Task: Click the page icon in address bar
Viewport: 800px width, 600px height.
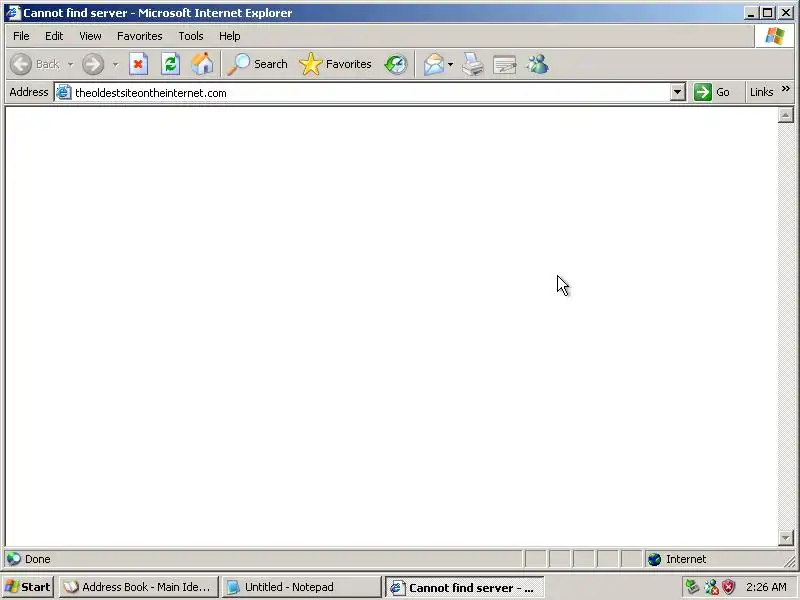Action: (63, 92)
